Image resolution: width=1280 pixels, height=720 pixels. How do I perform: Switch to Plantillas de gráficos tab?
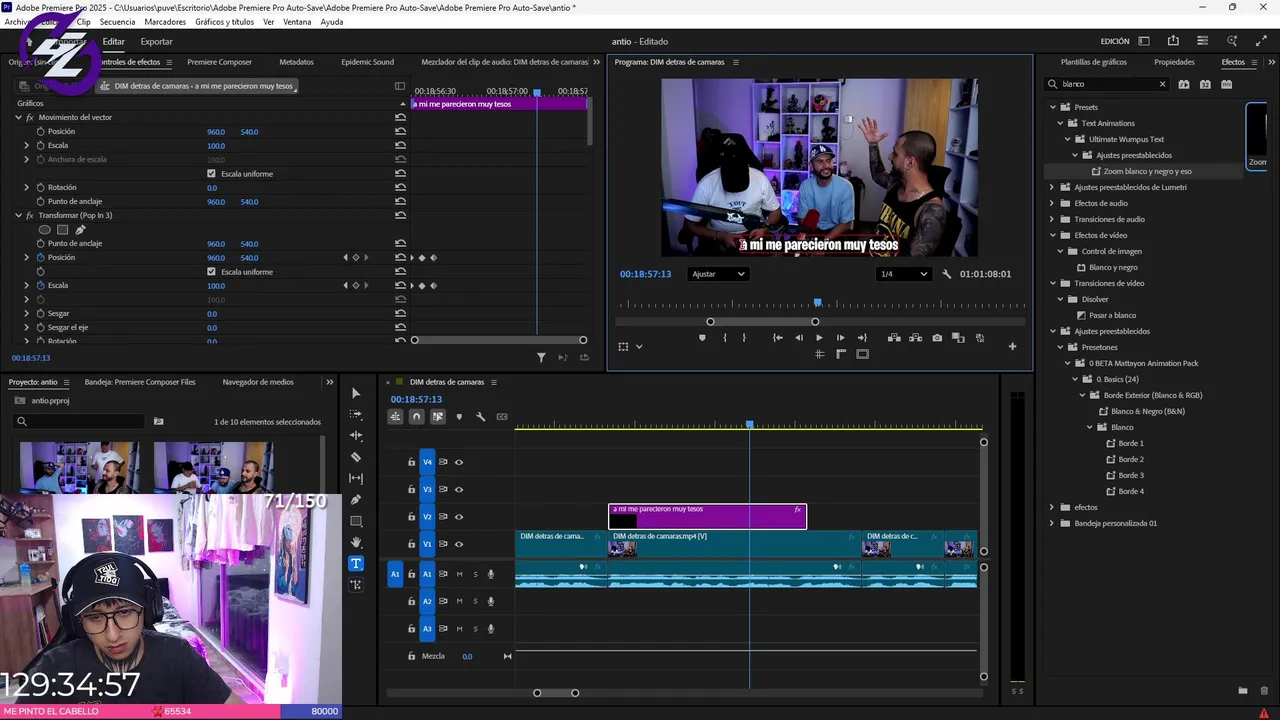(1093, 62)
